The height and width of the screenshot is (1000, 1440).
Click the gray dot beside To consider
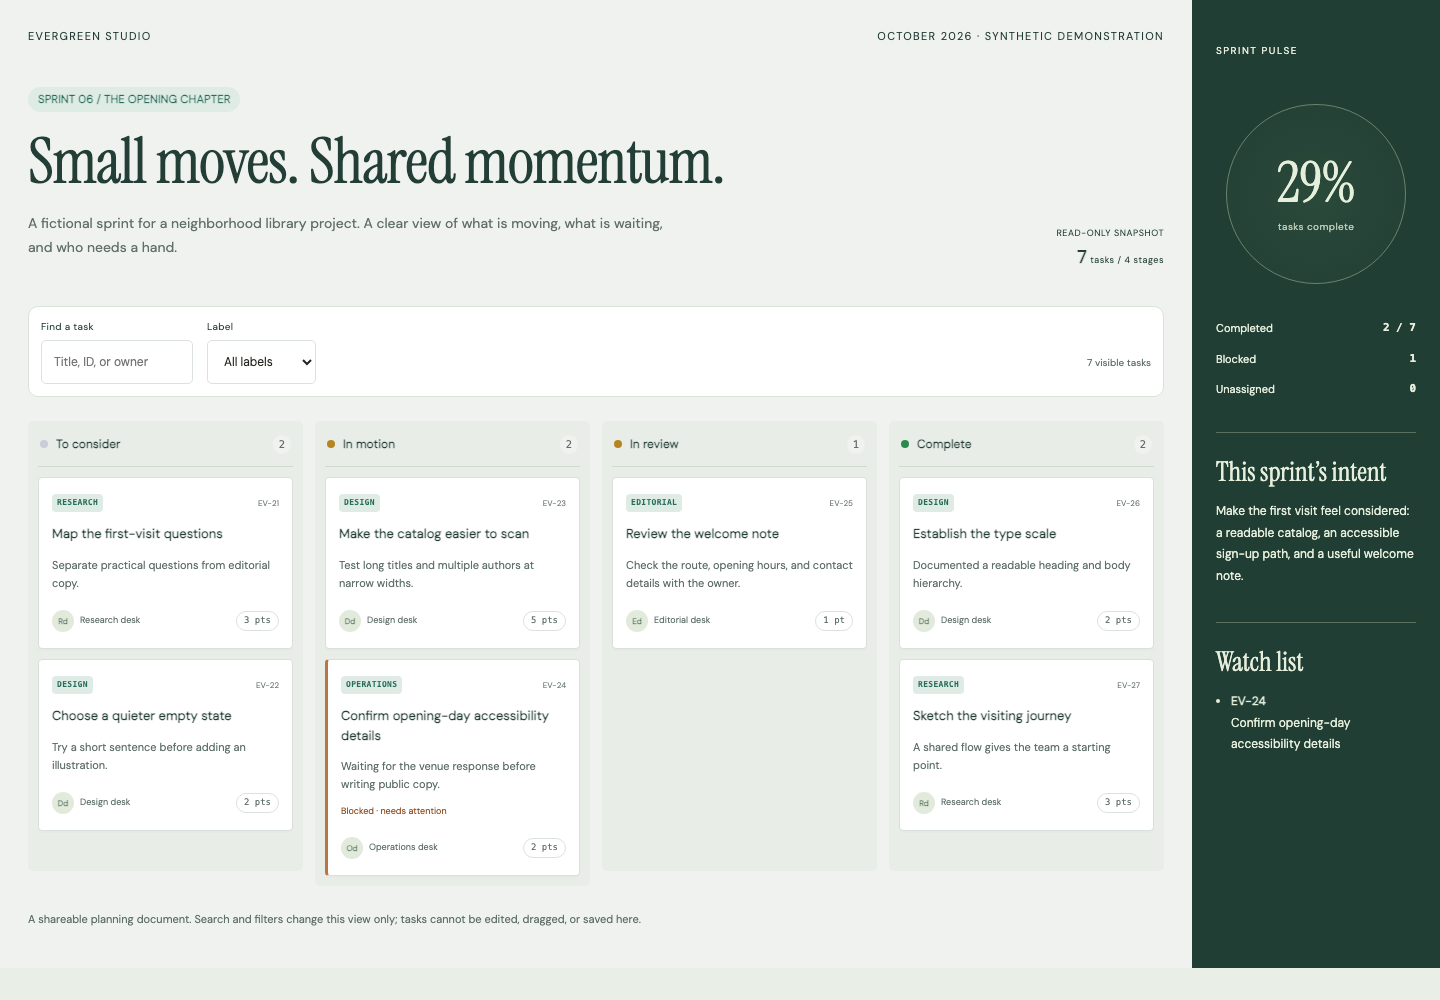44,444
